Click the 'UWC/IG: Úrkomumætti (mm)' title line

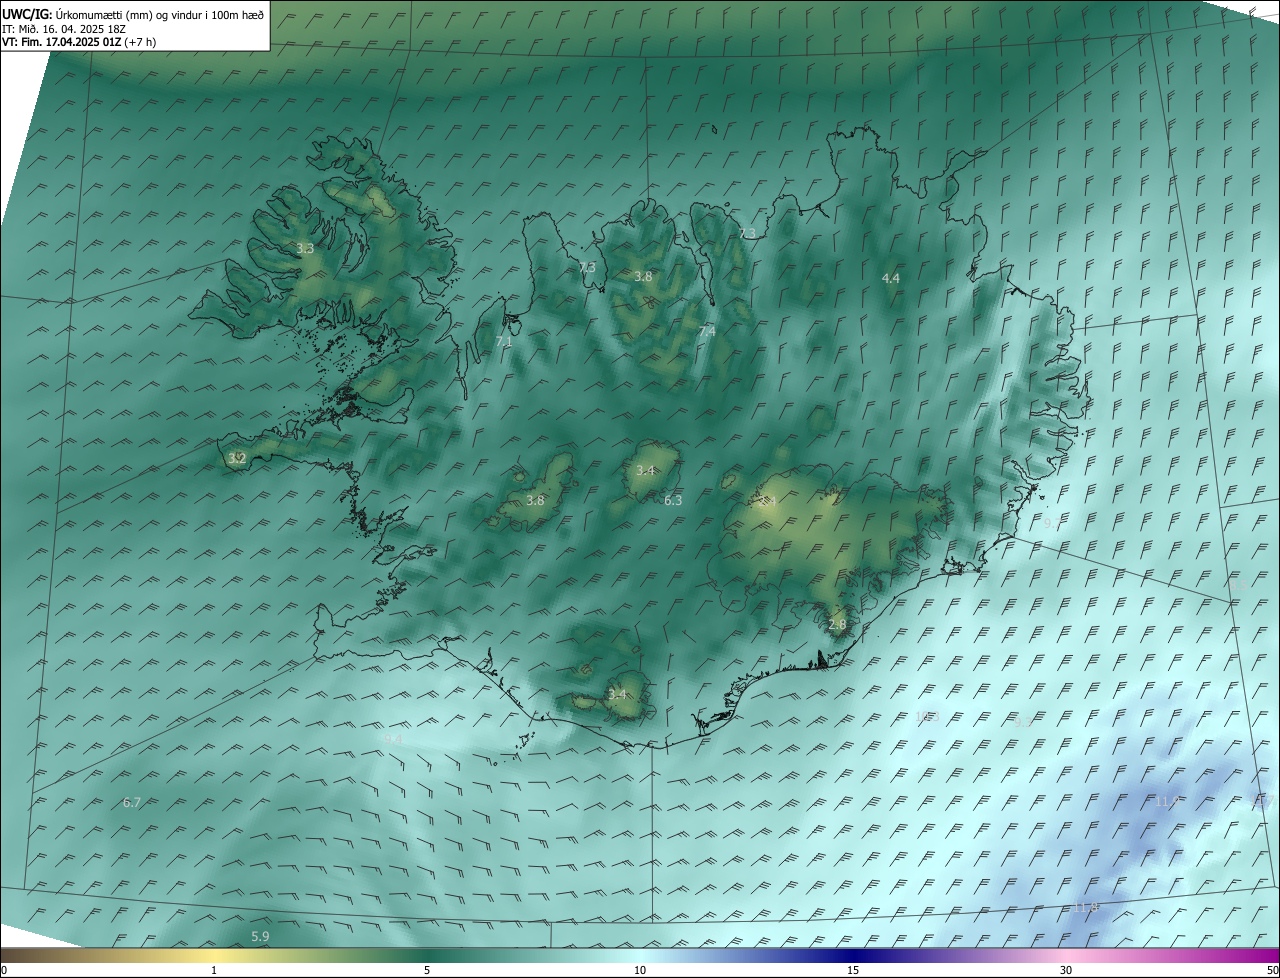pyautogui.click(x=133, y=14)
